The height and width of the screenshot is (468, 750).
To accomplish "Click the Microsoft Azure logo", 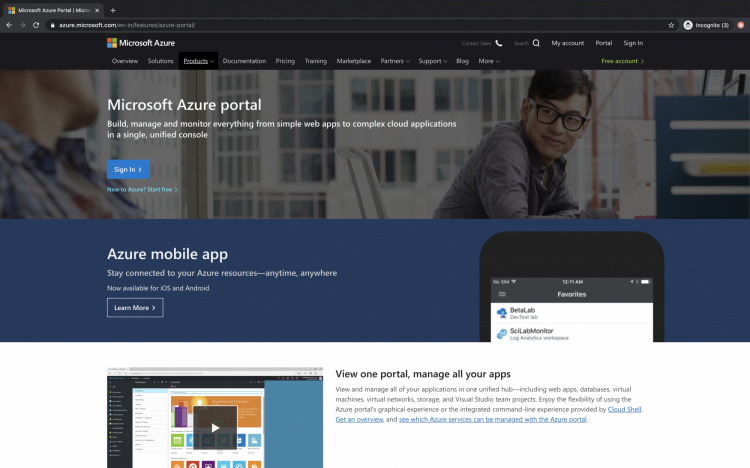I will coord(143,43).
